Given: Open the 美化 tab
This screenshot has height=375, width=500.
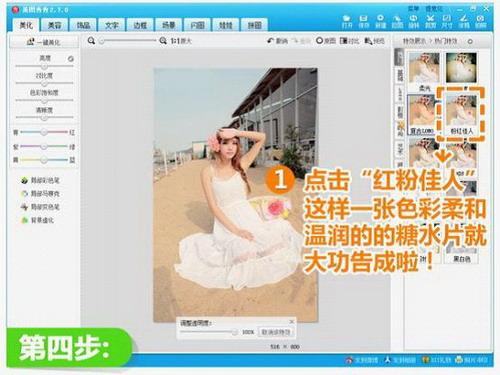Looking at the screenshot, I should pyautogui.click(x=26, y=25).
